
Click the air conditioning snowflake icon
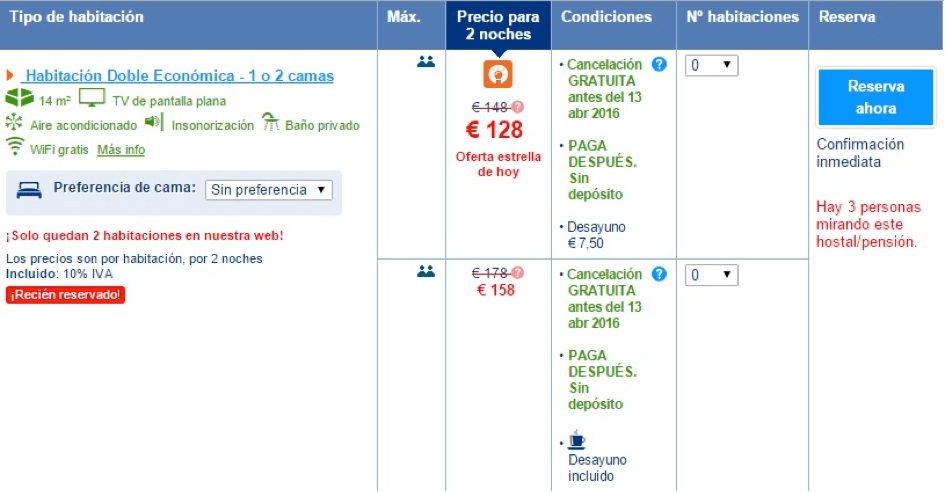point(14,123)
